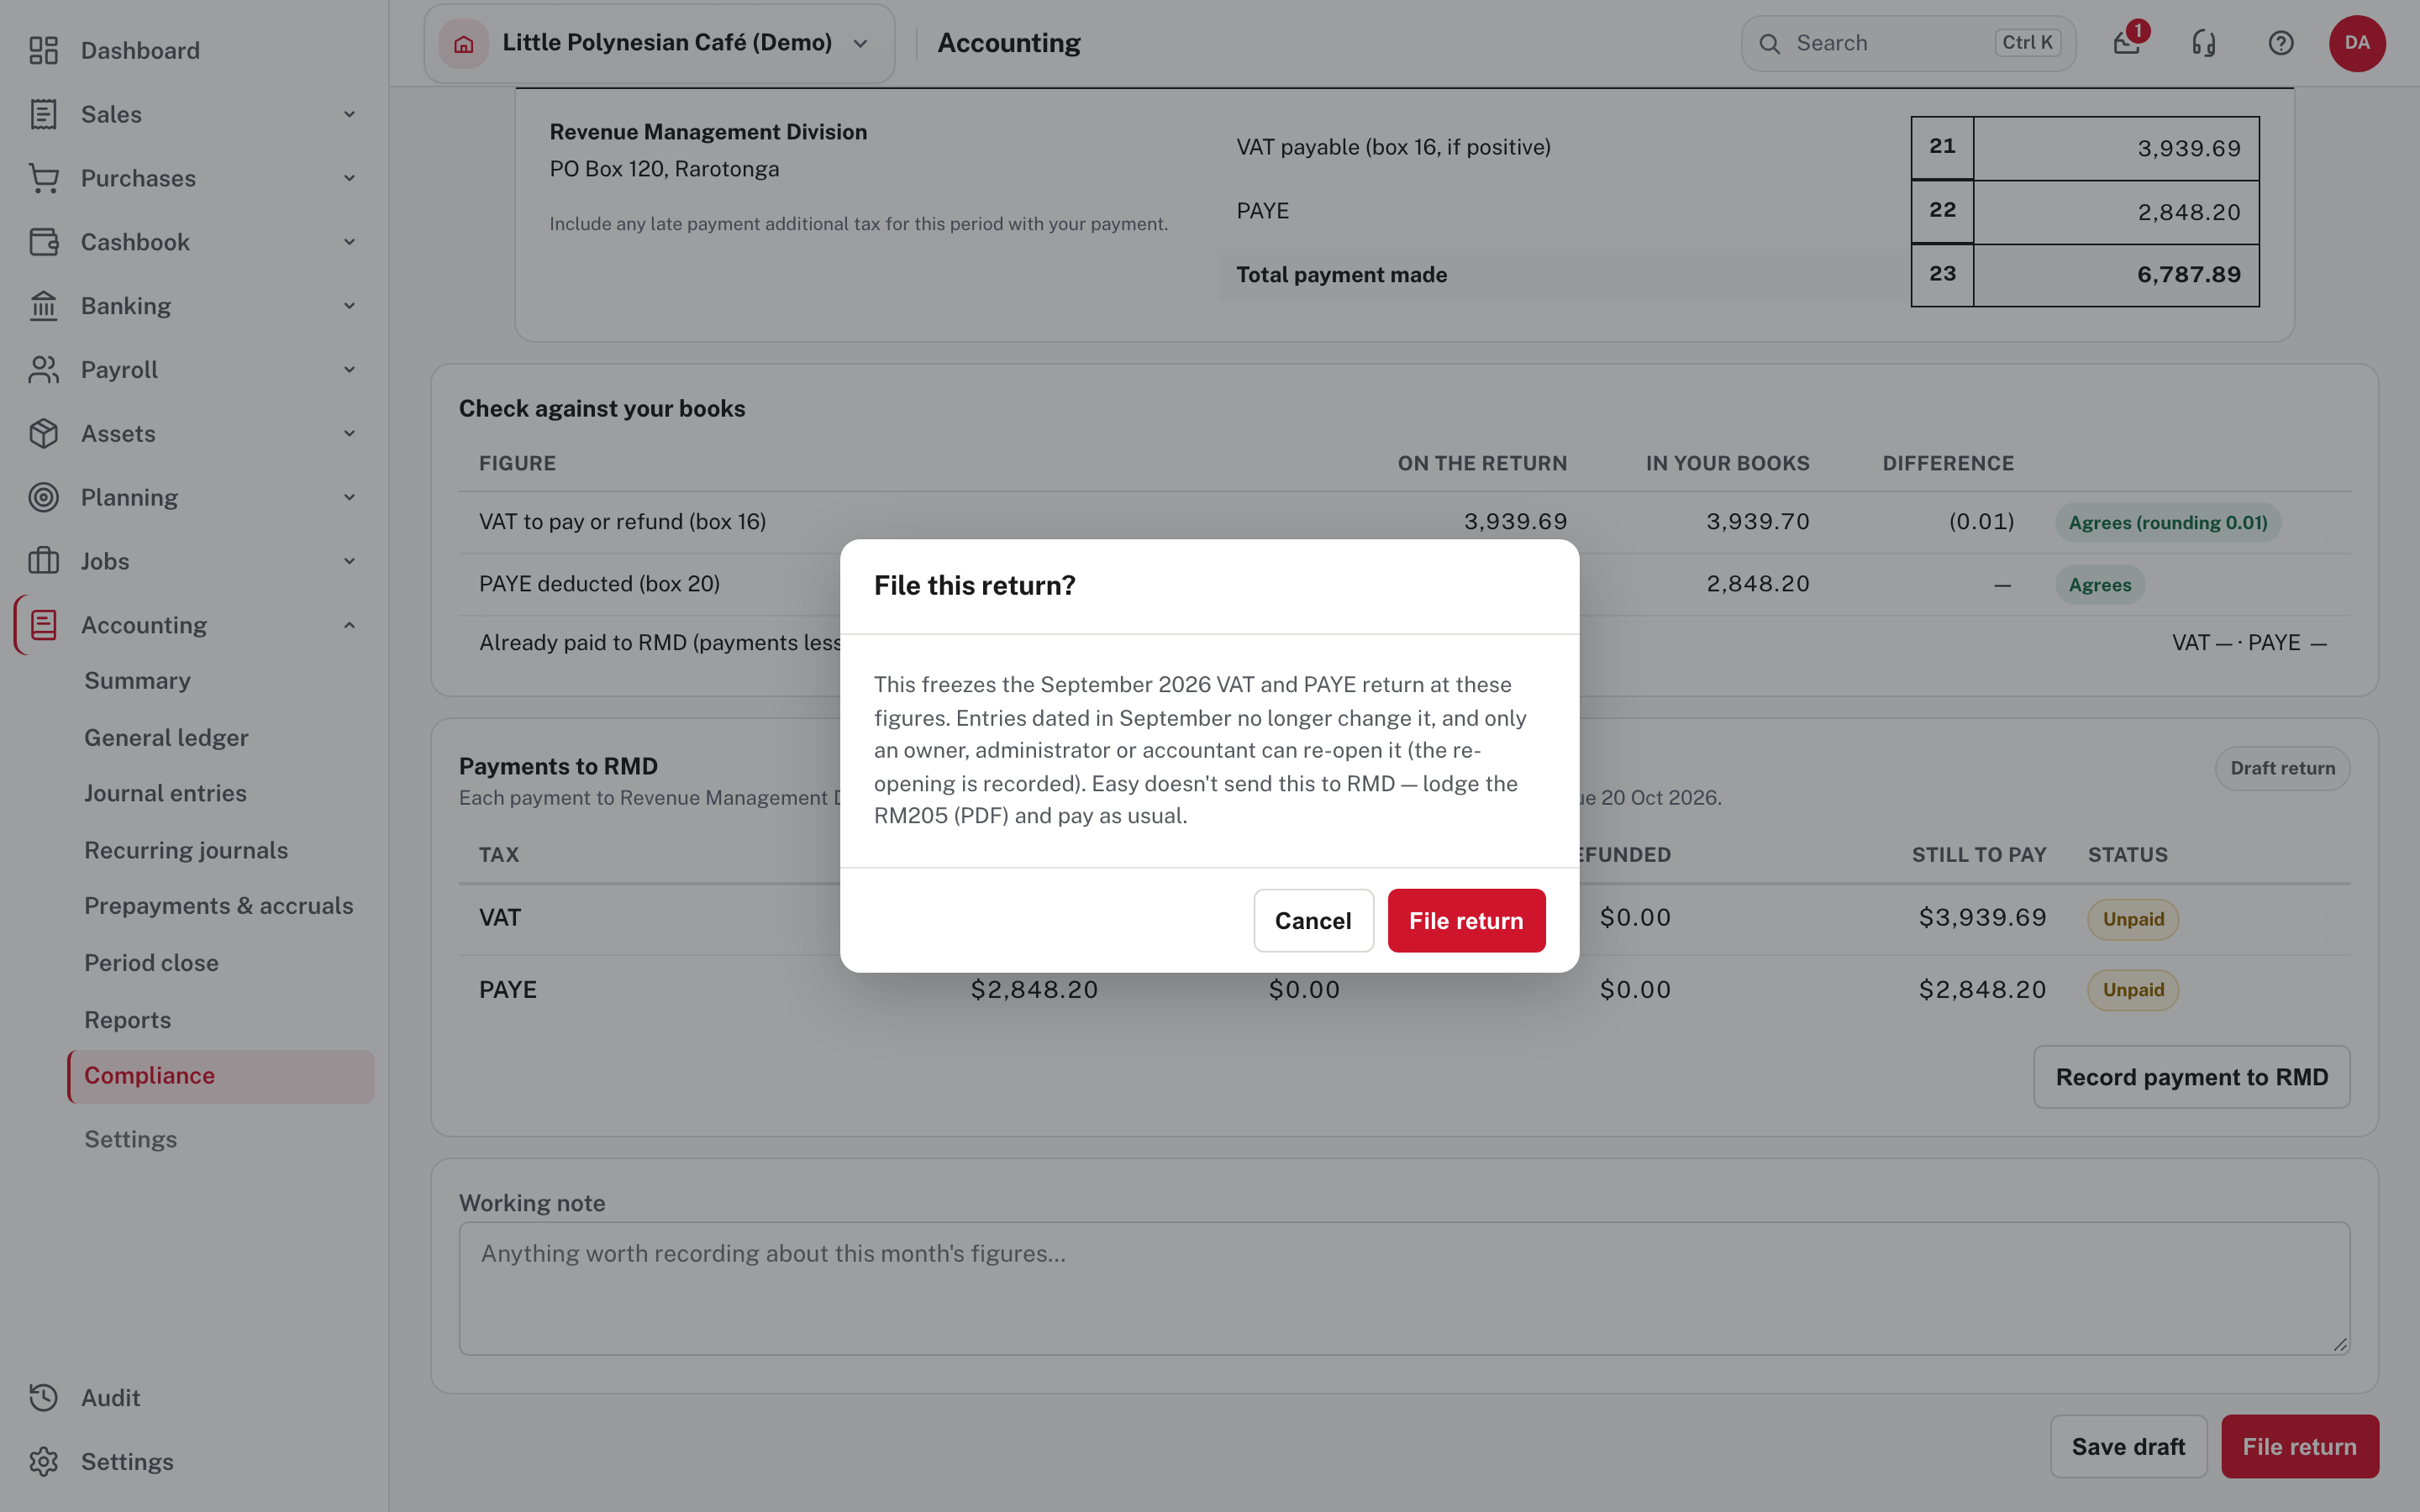The width and height of the screenshot is (2420, 1512).
Task: Open the General ledger submenu item
Action: [x=220, y=738]
